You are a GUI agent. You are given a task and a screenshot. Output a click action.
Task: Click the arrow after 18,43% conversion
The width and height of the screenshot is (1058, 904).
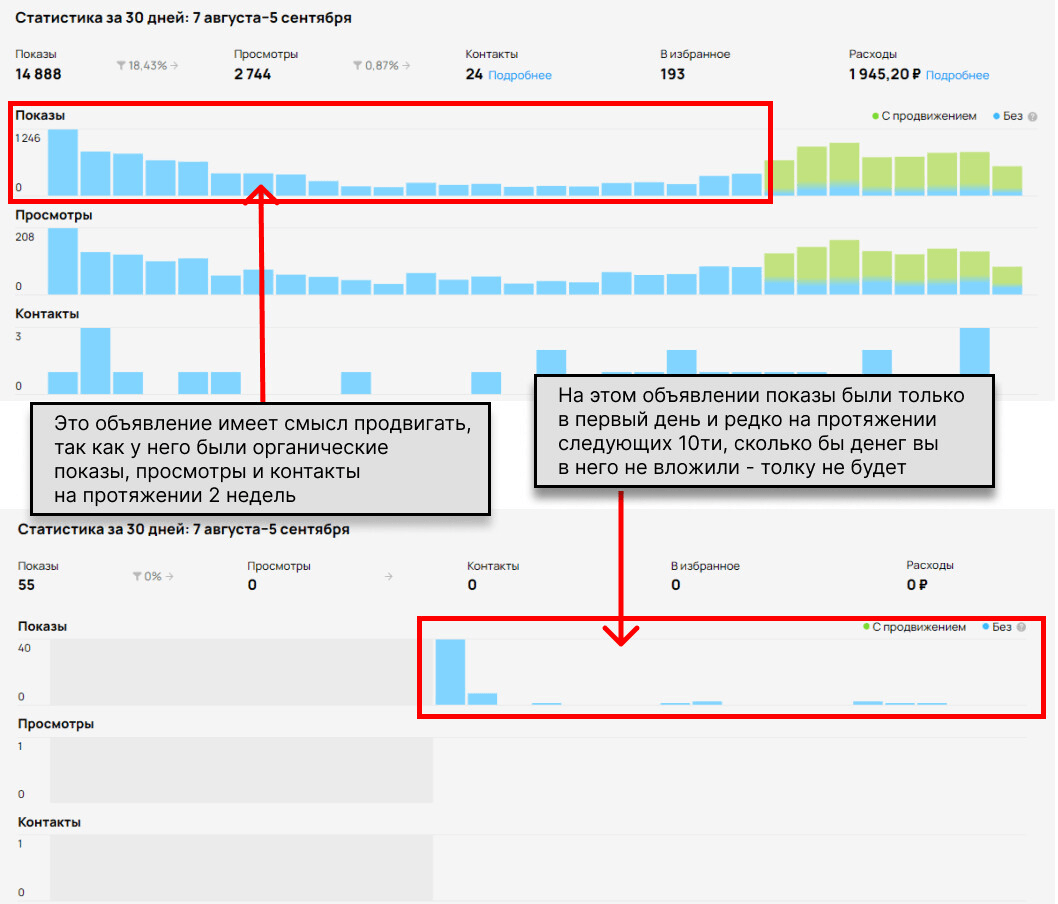tap(174, 65)
